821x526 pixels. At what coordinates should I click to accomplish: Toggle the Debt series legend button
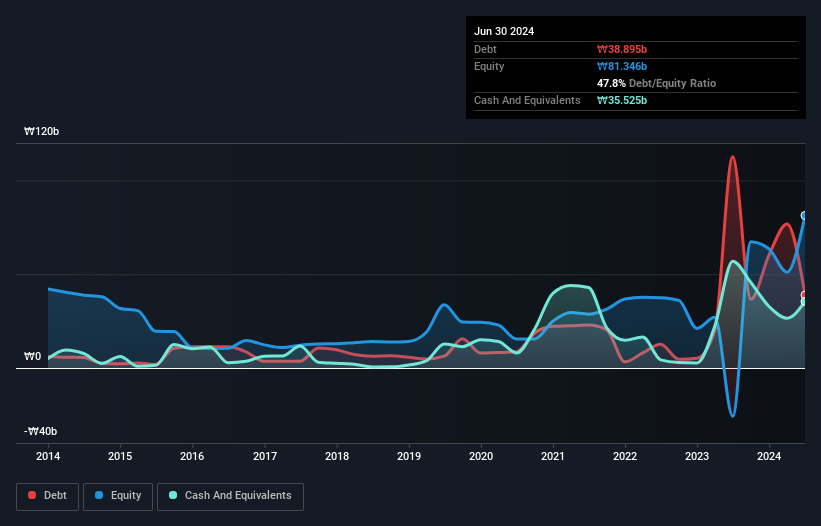(x=47, y=496)
